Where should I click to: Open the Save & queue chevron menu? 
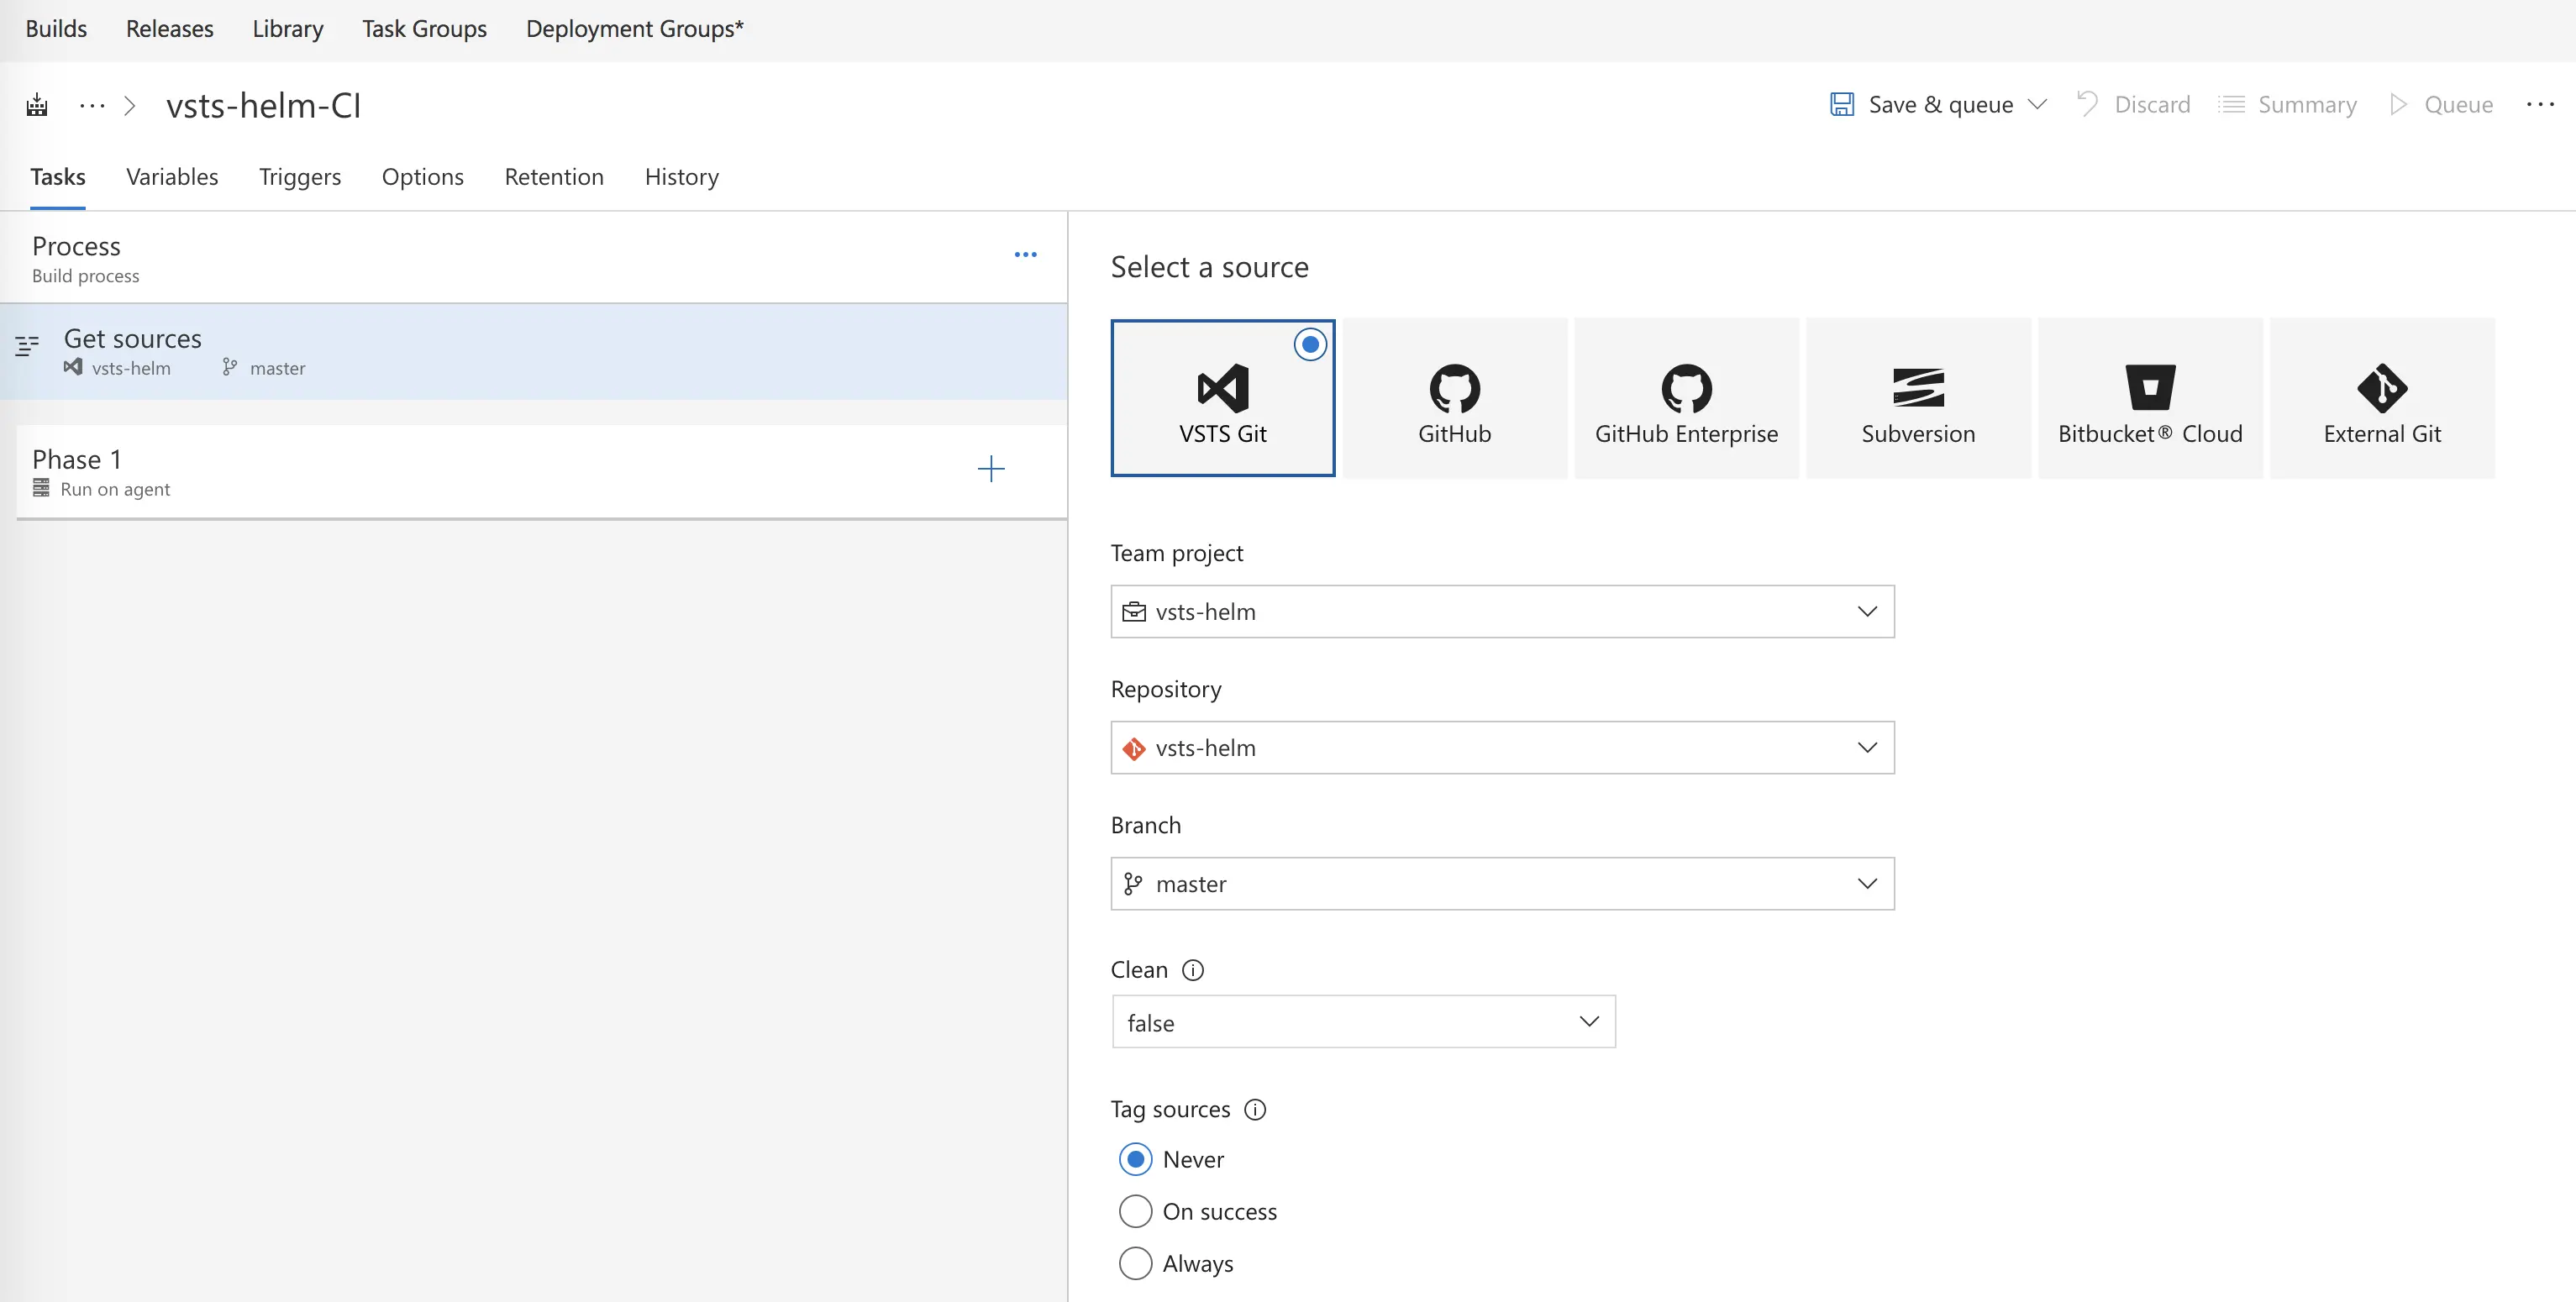(2037, 104)
